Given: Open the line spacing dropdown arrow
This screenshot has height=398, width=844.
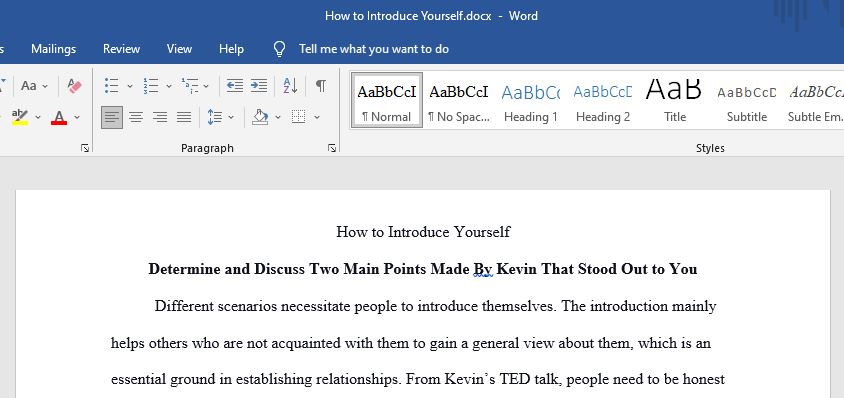Looking at the screenshot, I should pyautogui.click(x=231, y=117).
